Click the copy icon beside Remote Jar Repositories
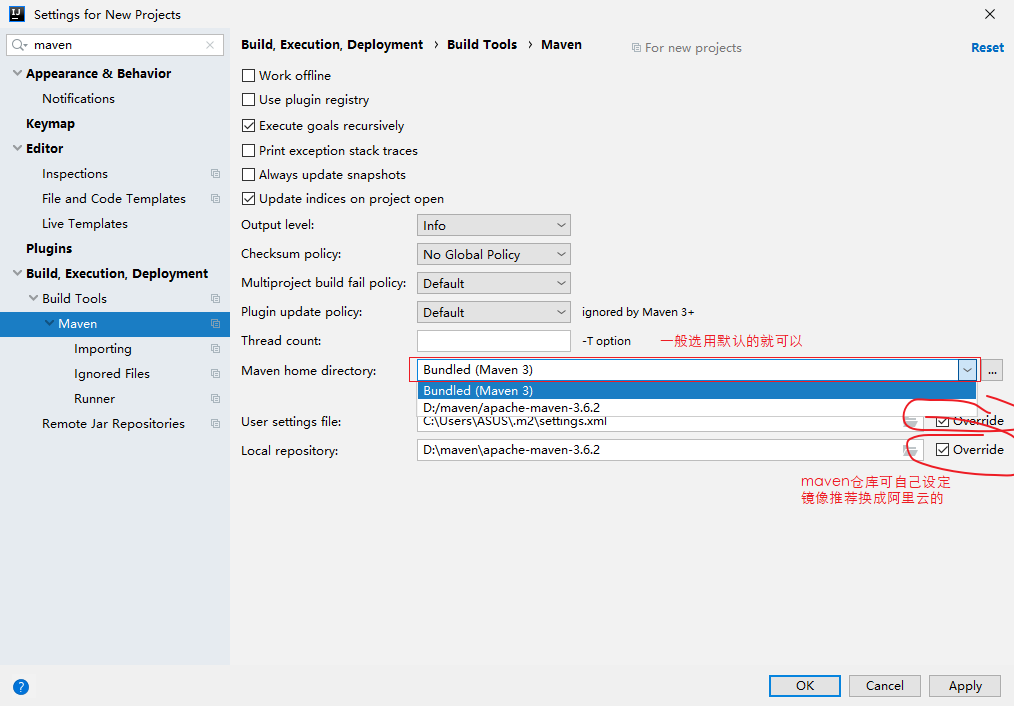Image resolution: width=1014 pixels, height=706 pixels. (x=215, y=423)
